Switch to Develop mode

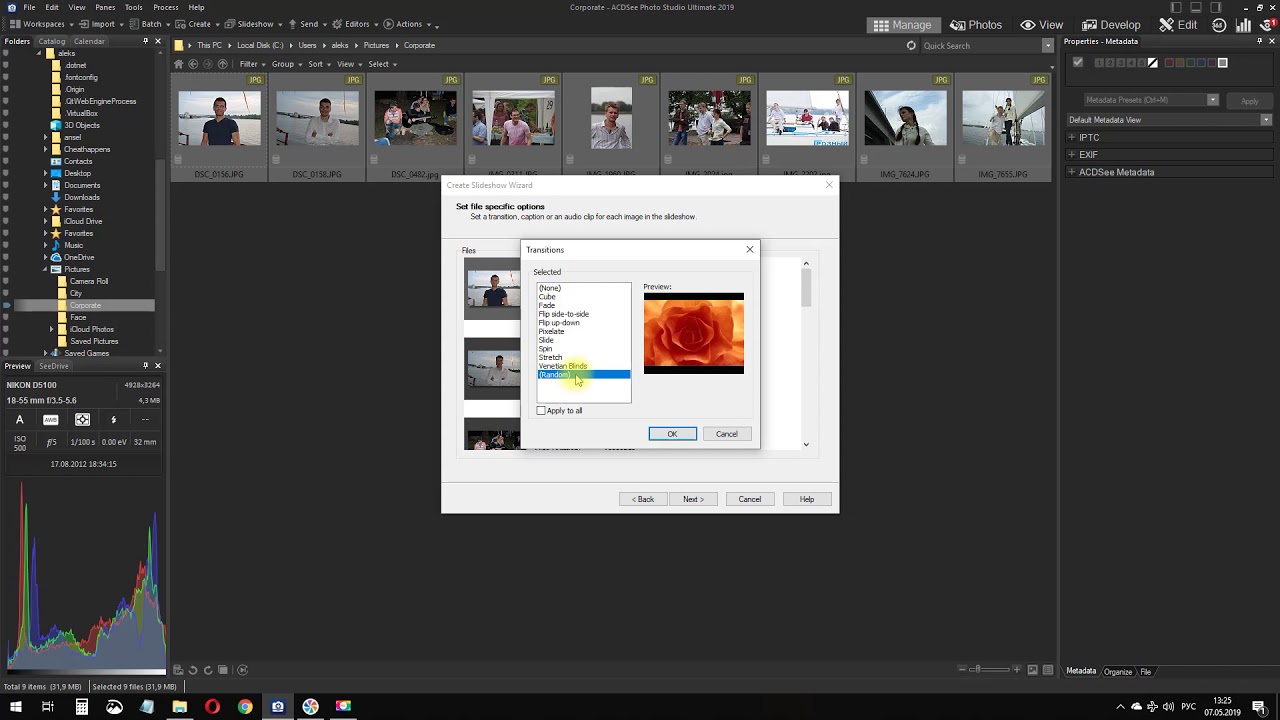point(1112,25)
